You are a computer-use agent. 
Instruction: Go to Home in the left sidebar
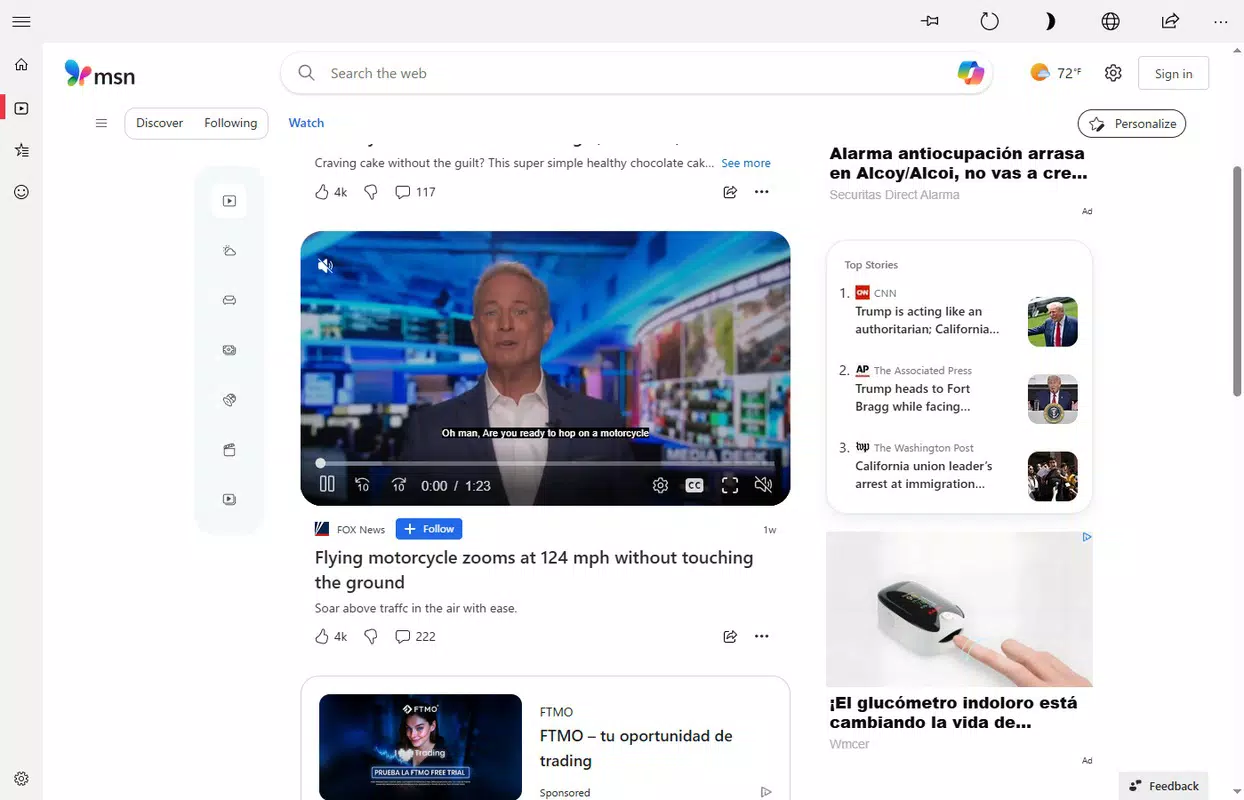(x=21, y=65)
